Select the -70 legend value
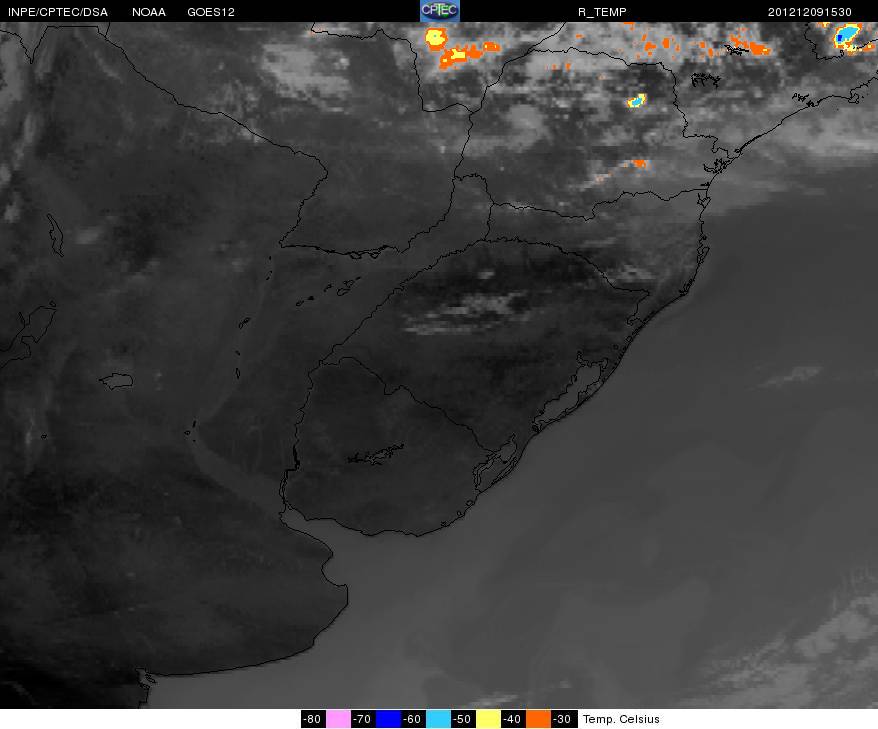878x729 pixels. click(363, 719)
